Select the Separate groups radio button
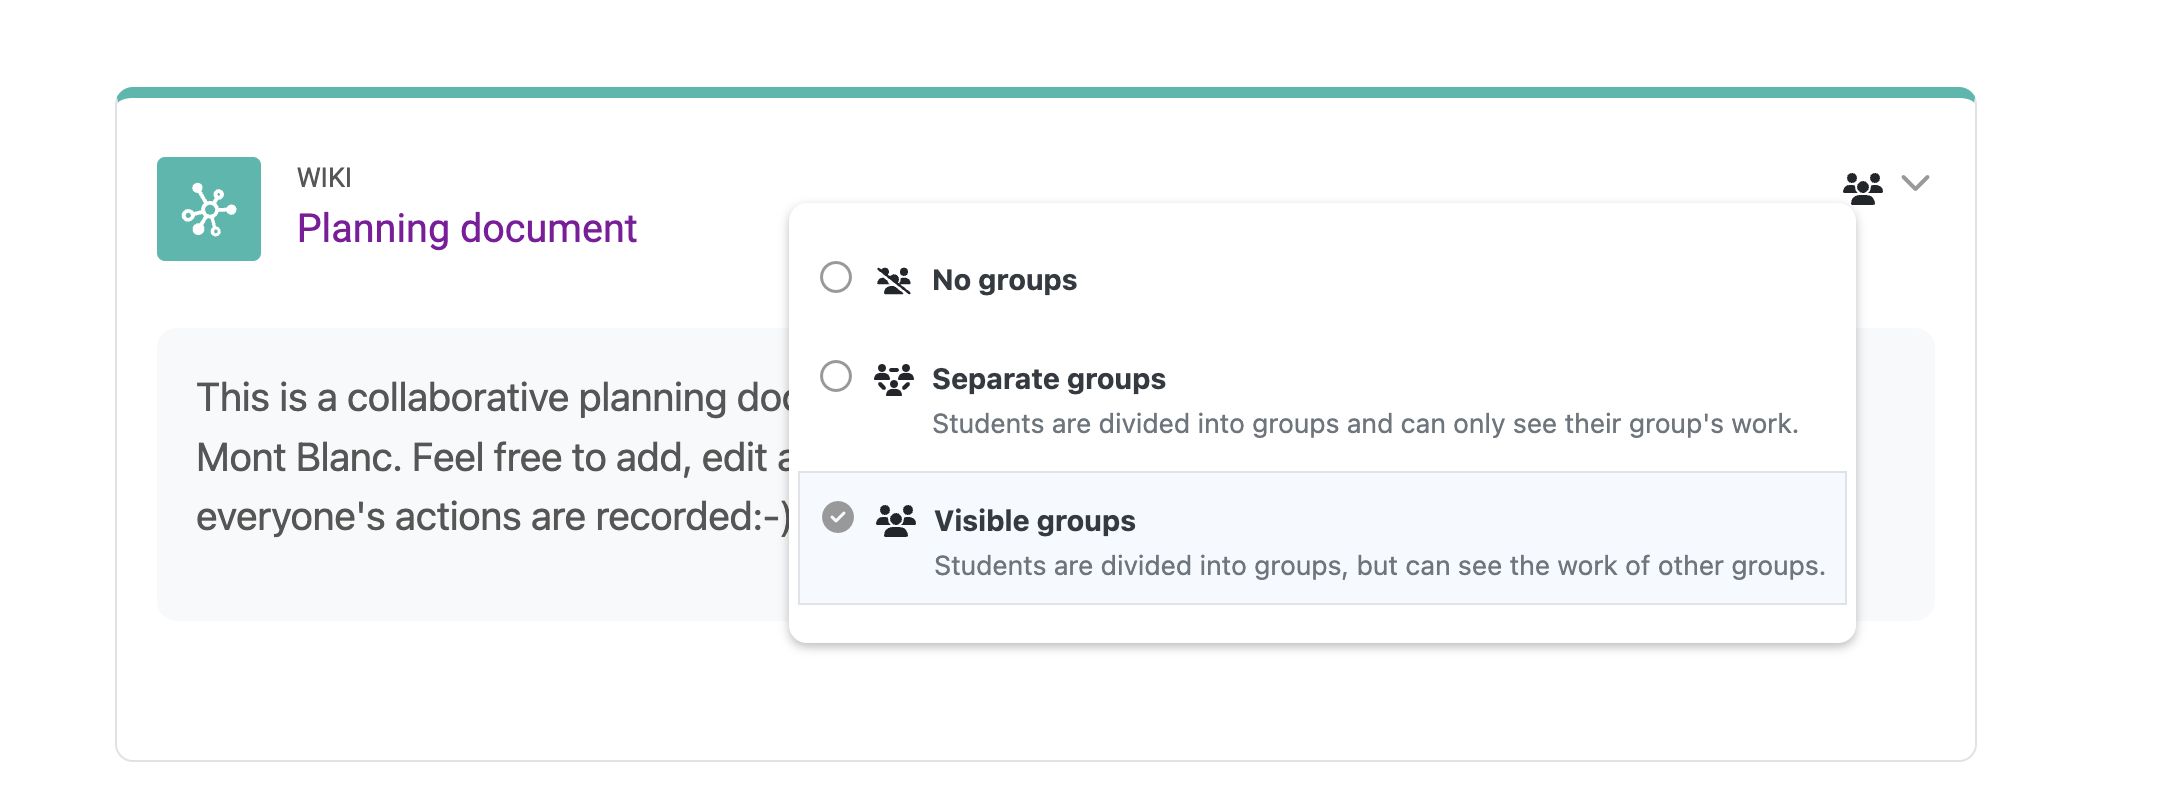The image size is (2166, 796). 836,376
